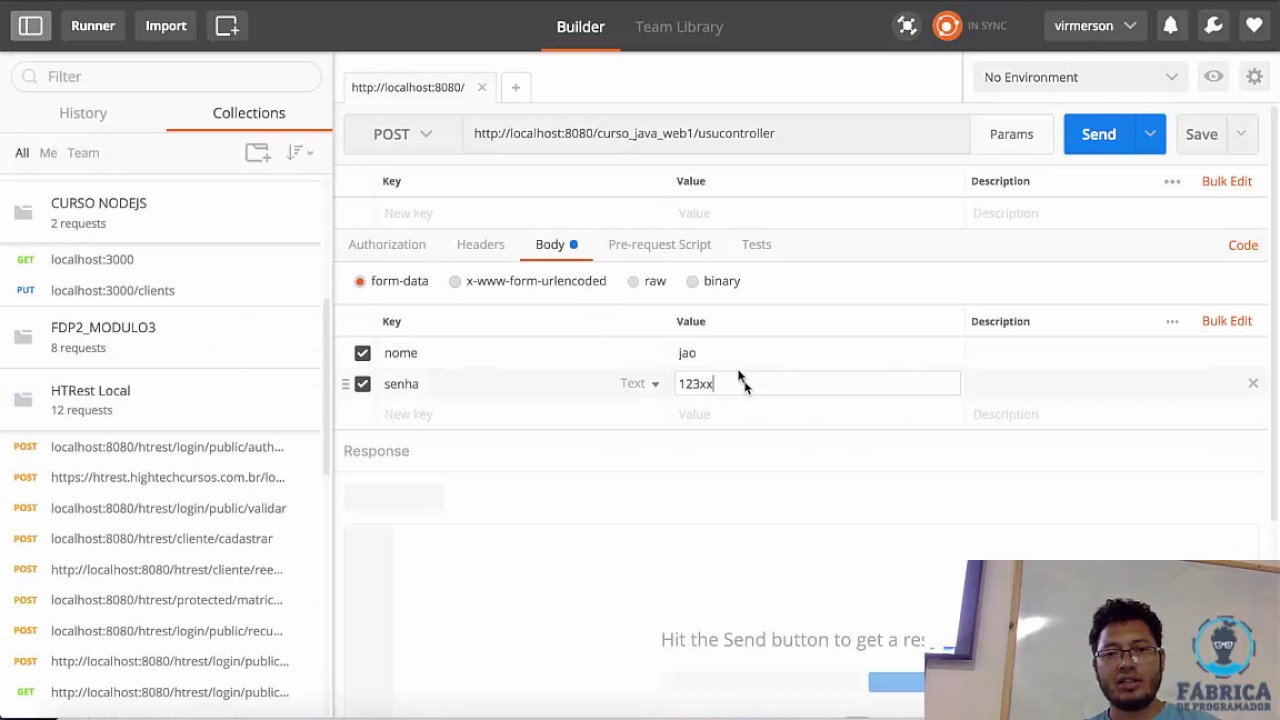Image resolution: width=1280 pixels, height=720 pixels.
Task: Toggle the sidebar panel icon
Action: coord(31,26)
